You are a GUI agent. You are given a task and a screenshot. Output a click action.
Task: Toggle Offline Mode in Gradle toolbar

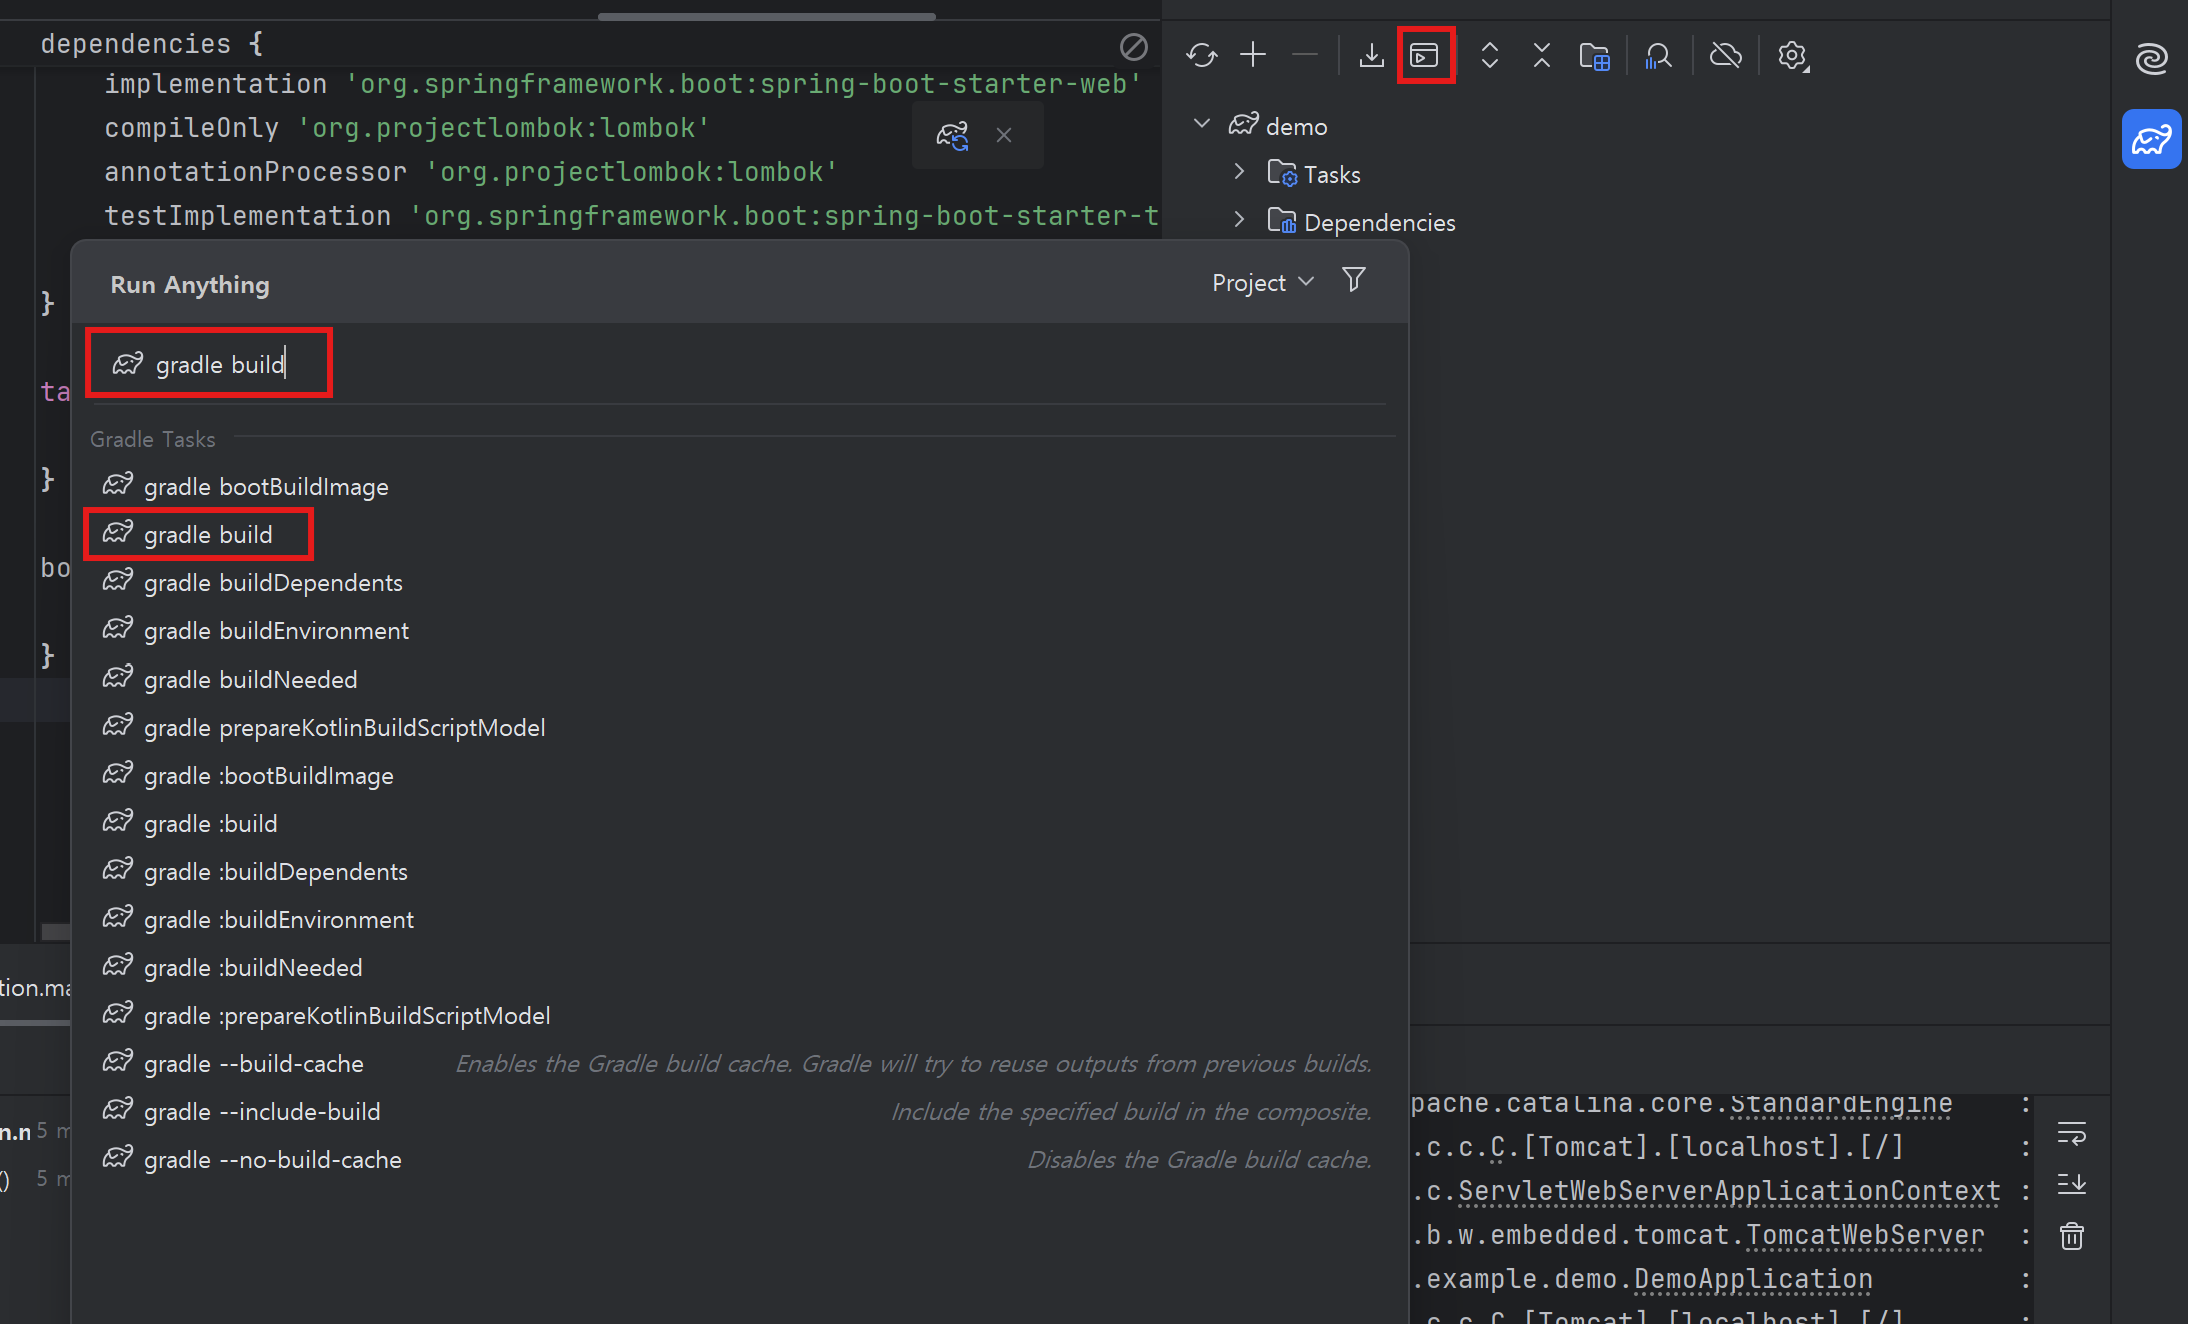click(x=1725, y=55)
